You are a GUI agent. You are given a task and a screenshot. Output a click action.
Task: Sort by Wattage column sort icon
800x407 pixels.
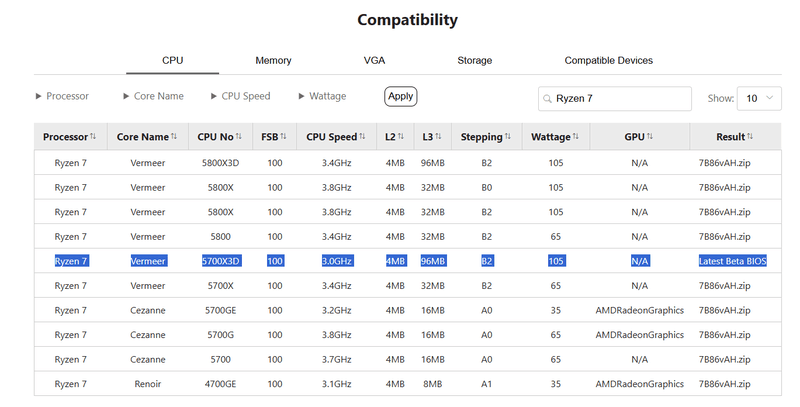(x=576, y=136)
